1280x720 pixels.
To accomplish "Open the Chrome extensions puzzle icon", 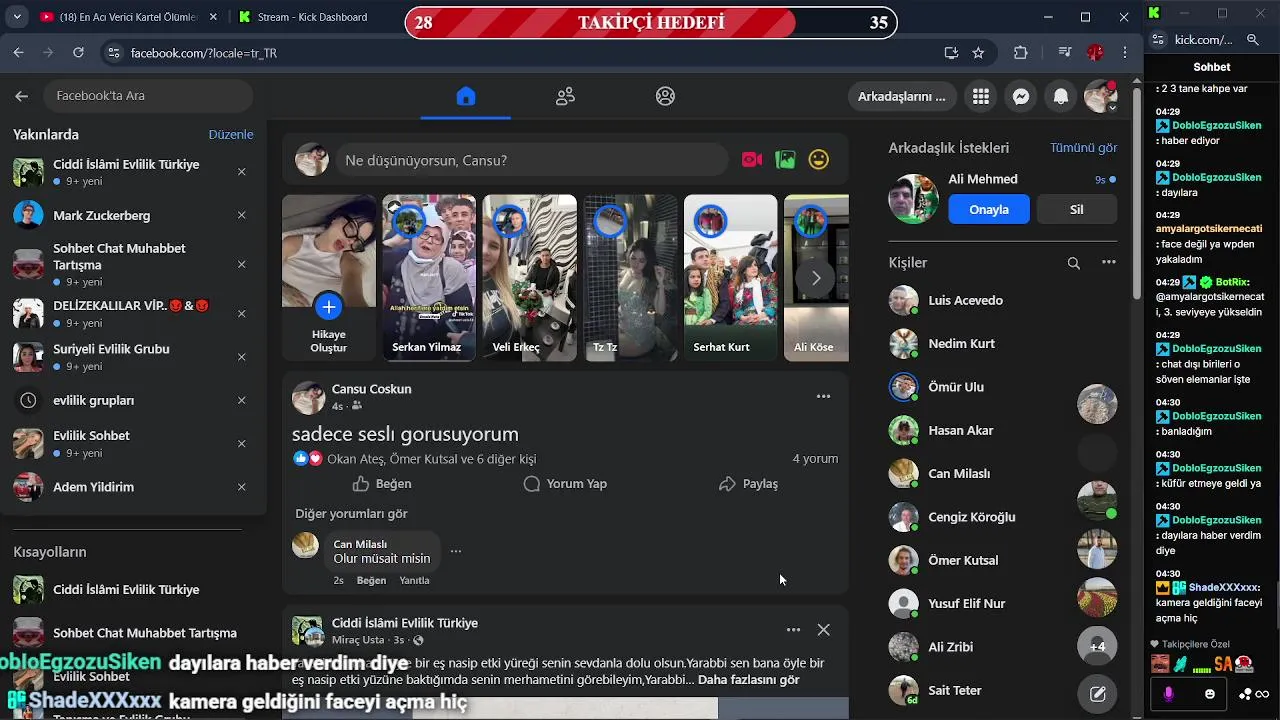I will click(x=1021, y=53).
